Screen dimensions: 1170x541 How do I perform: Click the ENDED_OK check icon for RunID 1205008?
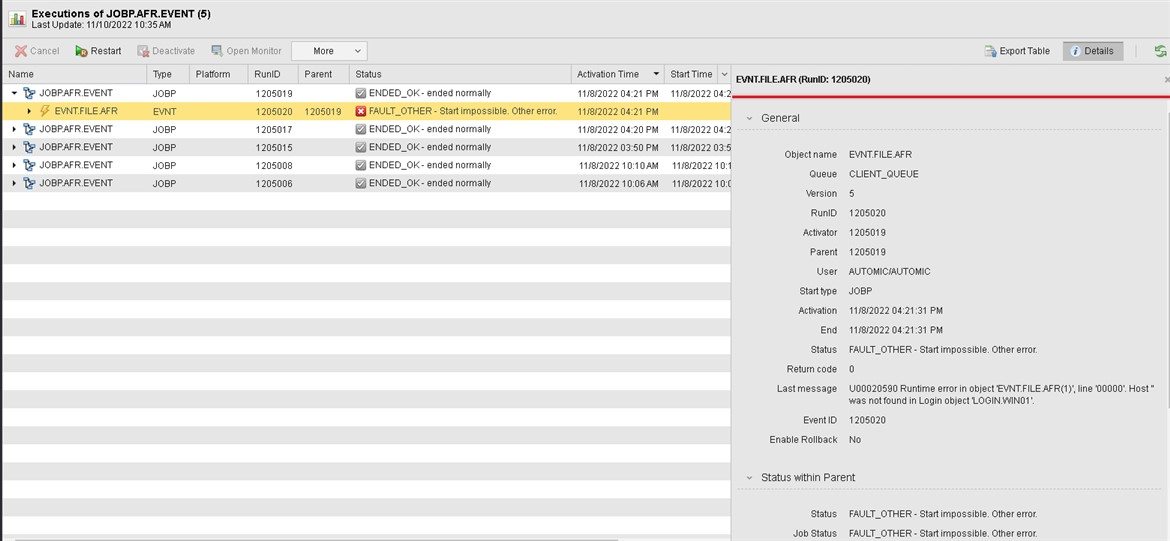[361, 165]
